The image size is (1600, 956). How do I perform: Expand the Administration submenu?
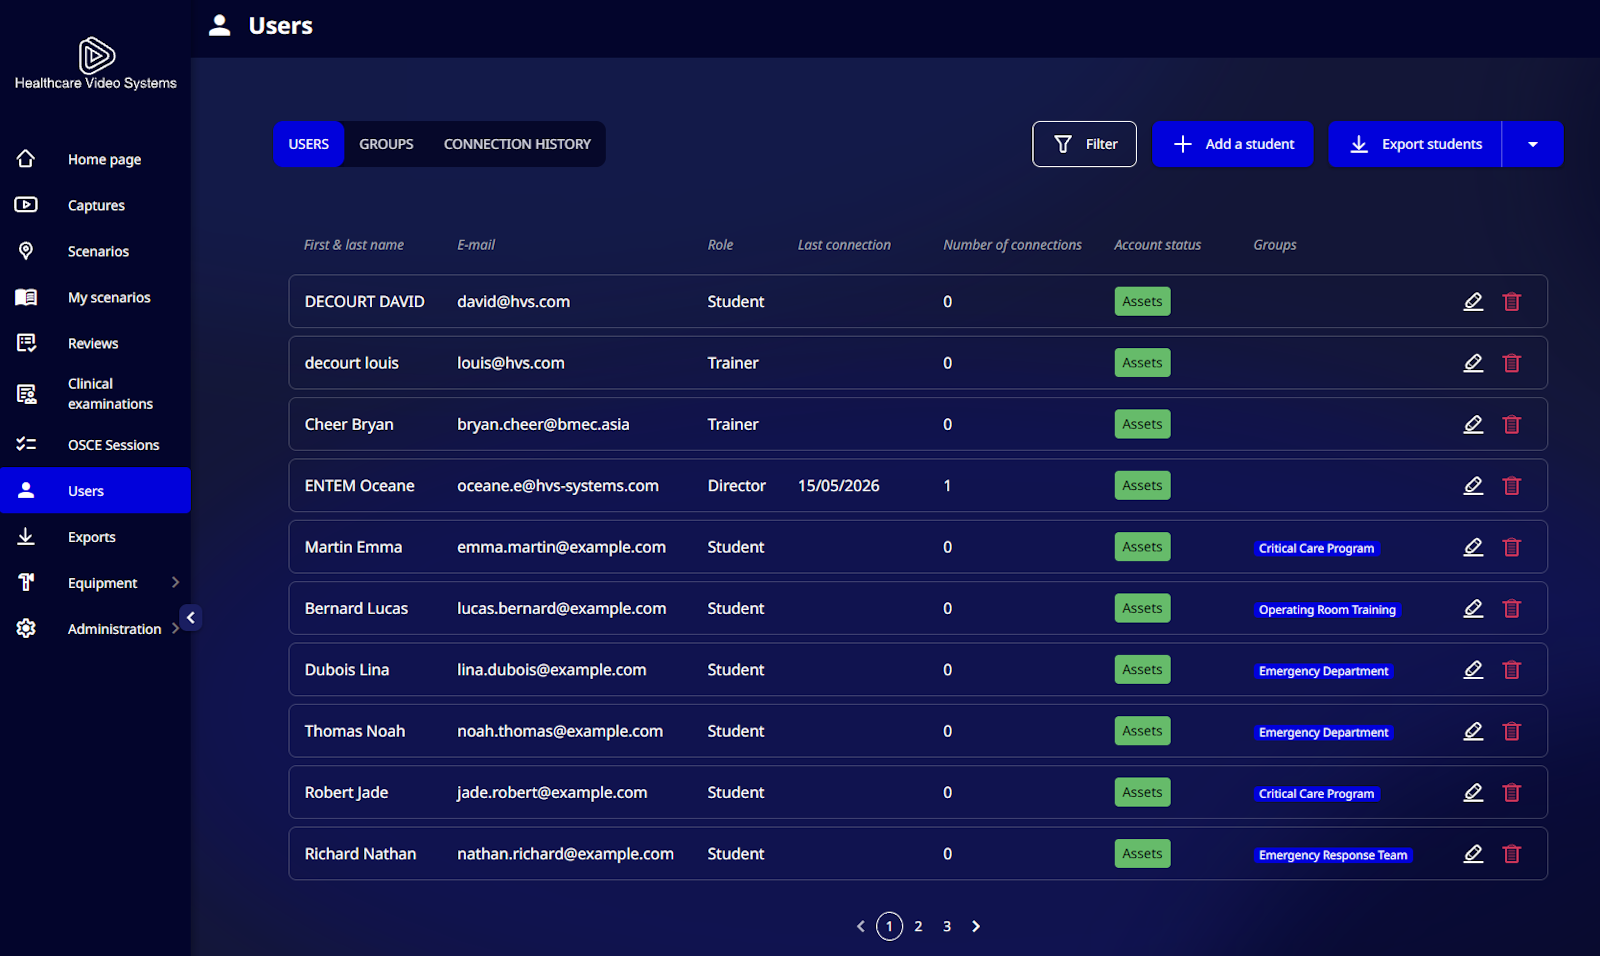(176, 628)
